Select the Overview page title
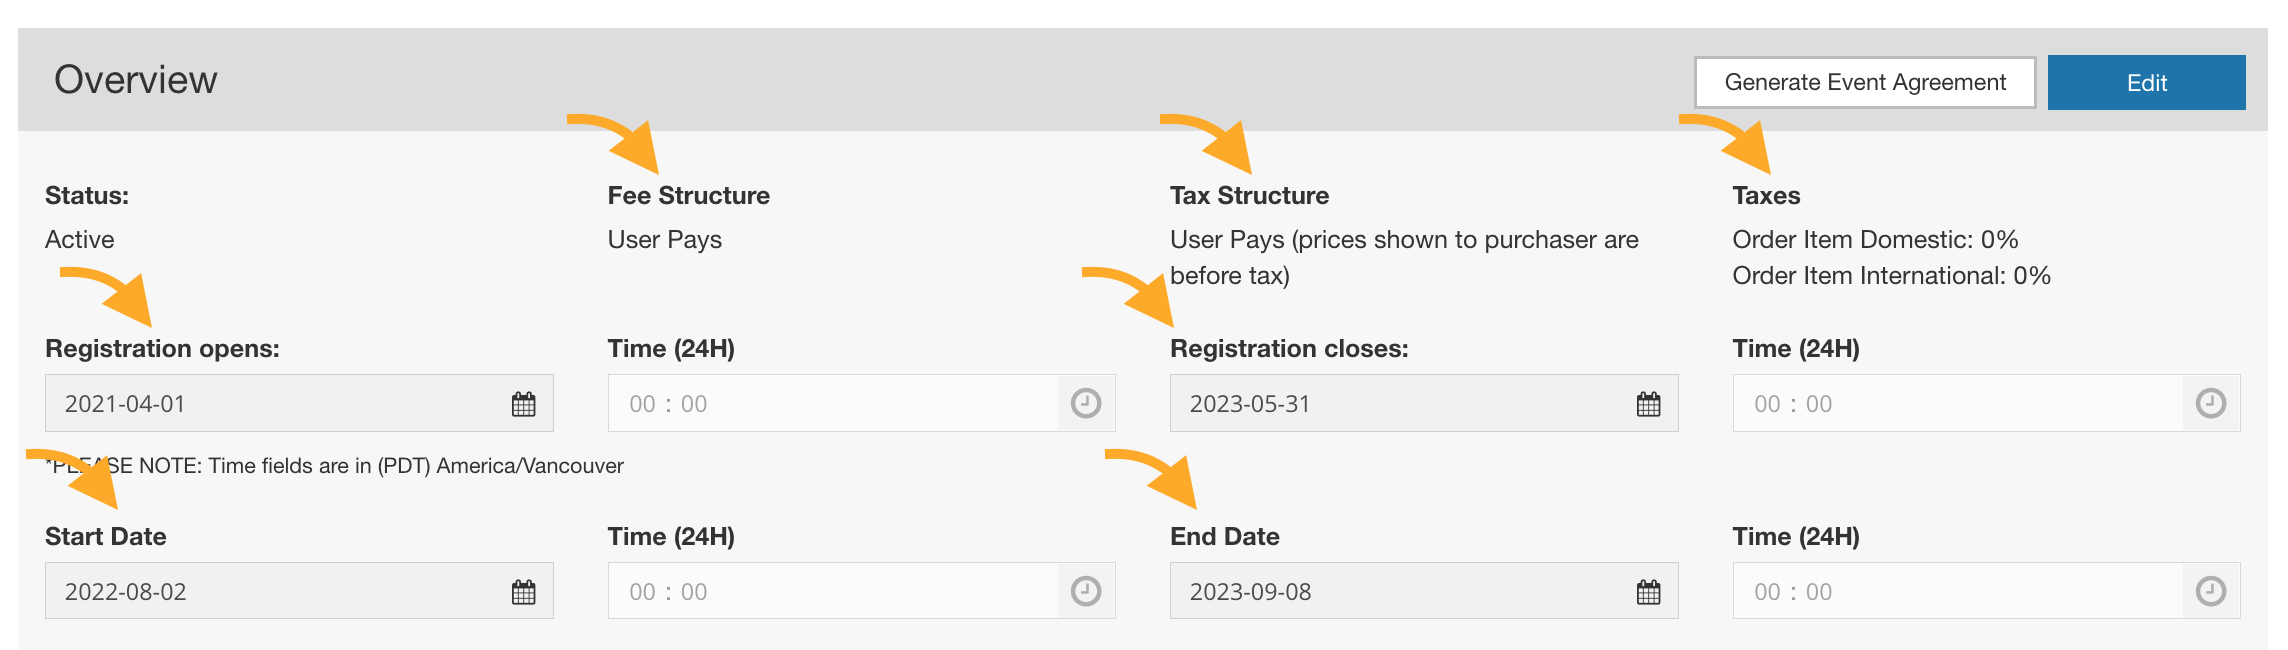This screenshot has width=2288, height=650. (x=135, y=80)
